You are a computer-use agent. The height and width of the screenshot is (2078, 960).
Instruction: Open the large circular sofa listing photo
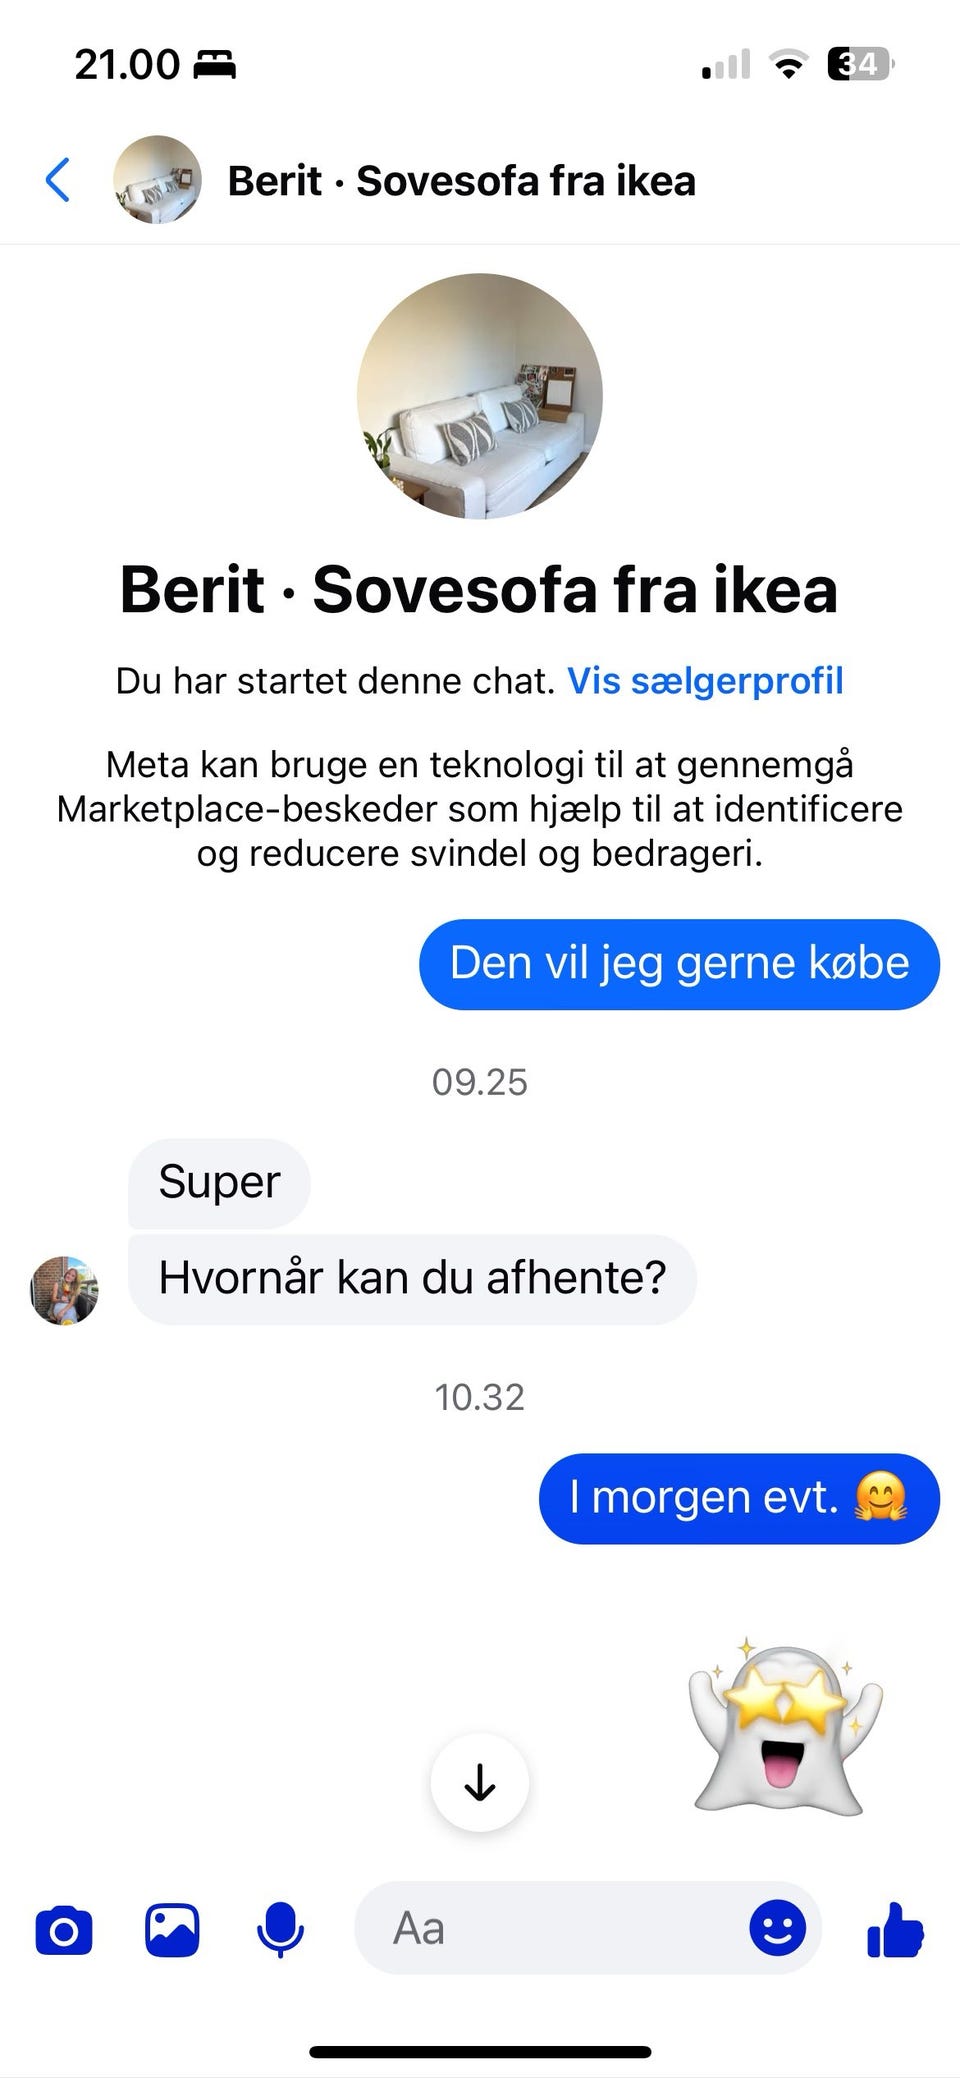480,396
